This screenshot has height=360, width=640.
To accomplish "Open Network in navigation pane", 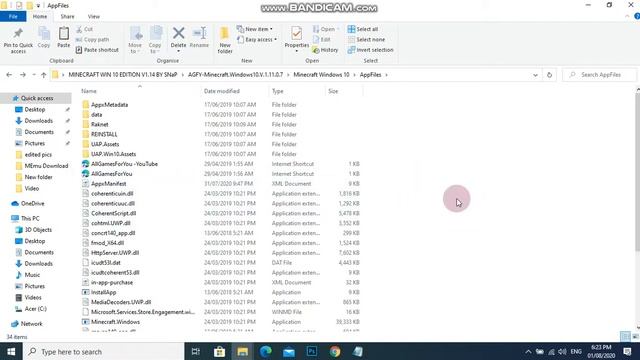I will pyautogui.click(x=31, y=324).
